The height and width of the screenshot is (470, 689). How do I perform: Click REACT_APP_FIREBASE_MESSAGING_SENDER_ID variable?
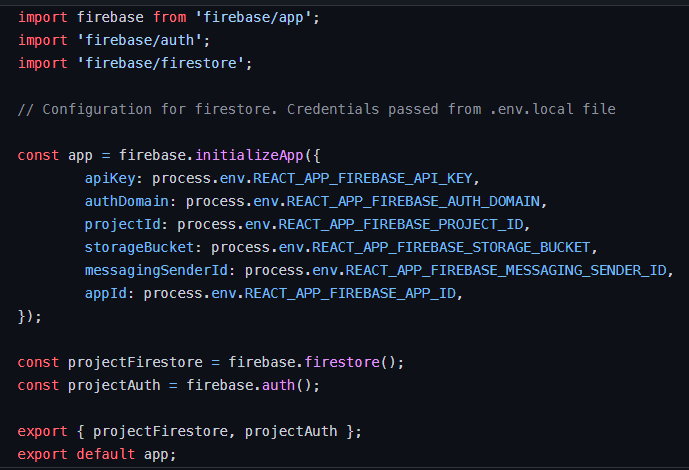506,271
